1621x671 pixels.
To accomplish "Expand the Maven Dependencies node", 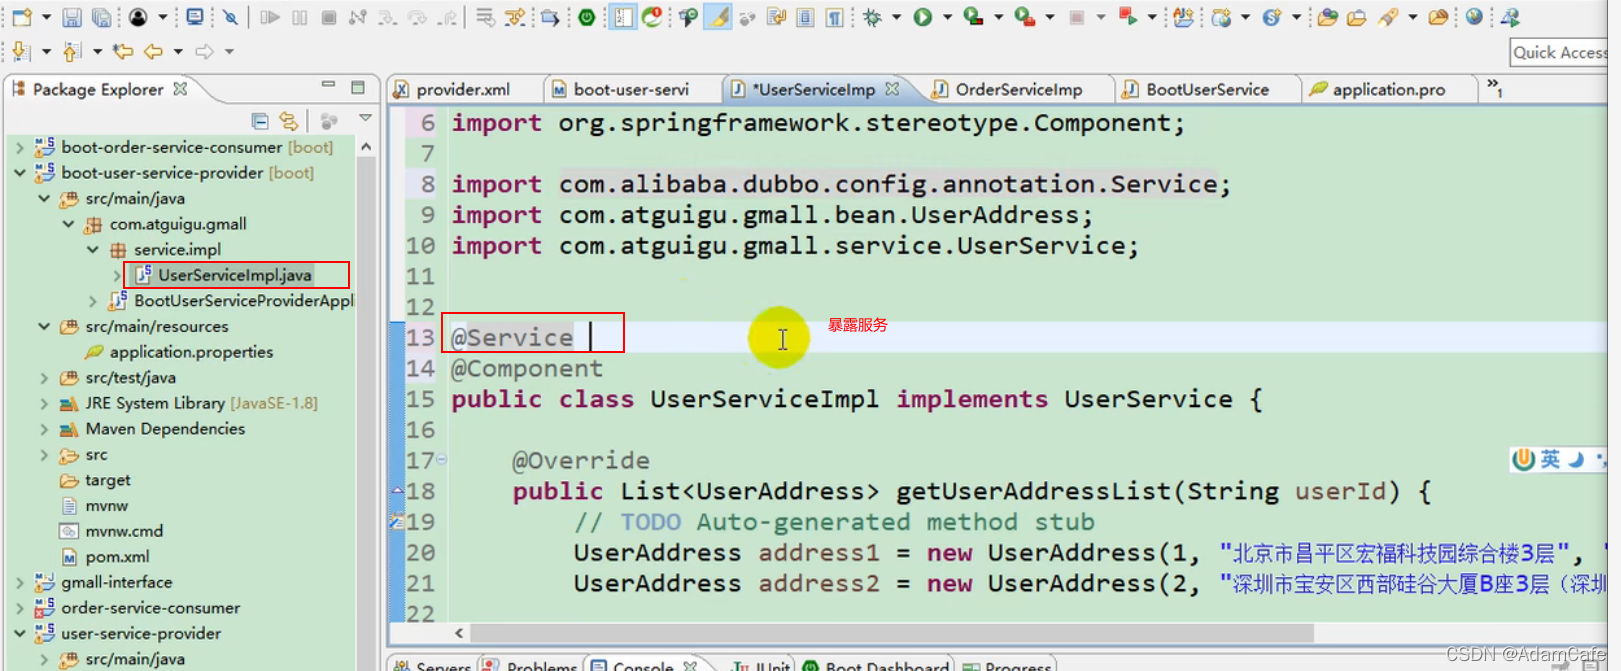I will [44, 429].
